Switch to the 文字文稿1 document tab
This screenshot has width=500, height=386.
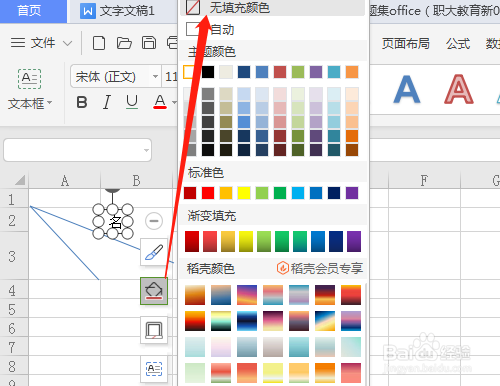tap(117, 11)
